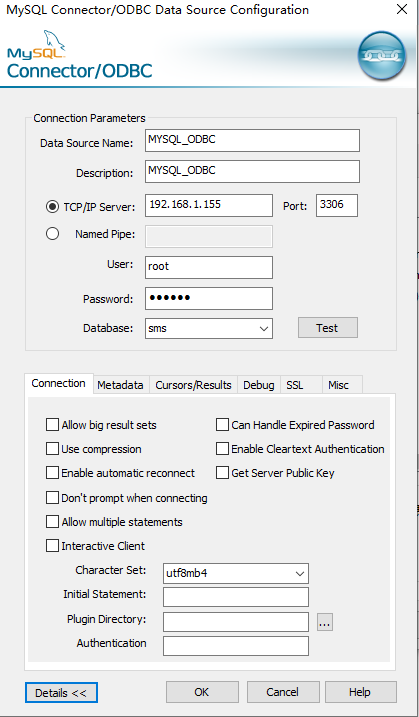Click the Test connection button
Screen dimensions: 419x717
coord(328,328)
